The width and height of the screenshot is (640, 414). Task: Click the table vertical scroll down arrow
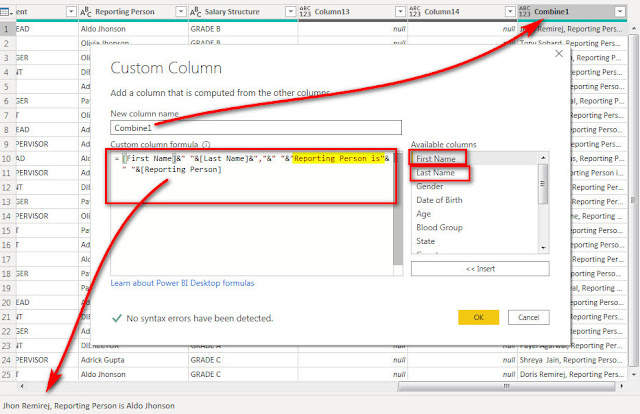[633, 374]
